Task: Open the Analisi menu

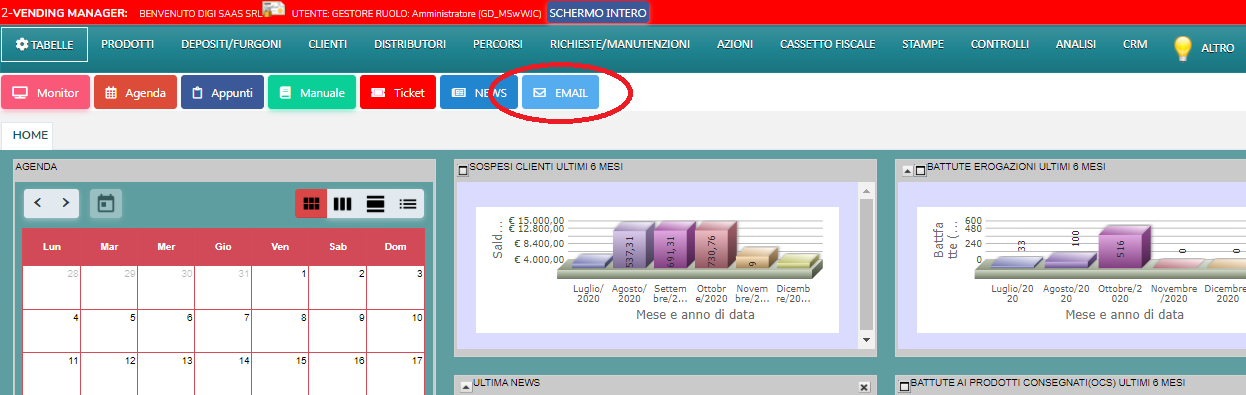Action: [x=1076, y=45]
